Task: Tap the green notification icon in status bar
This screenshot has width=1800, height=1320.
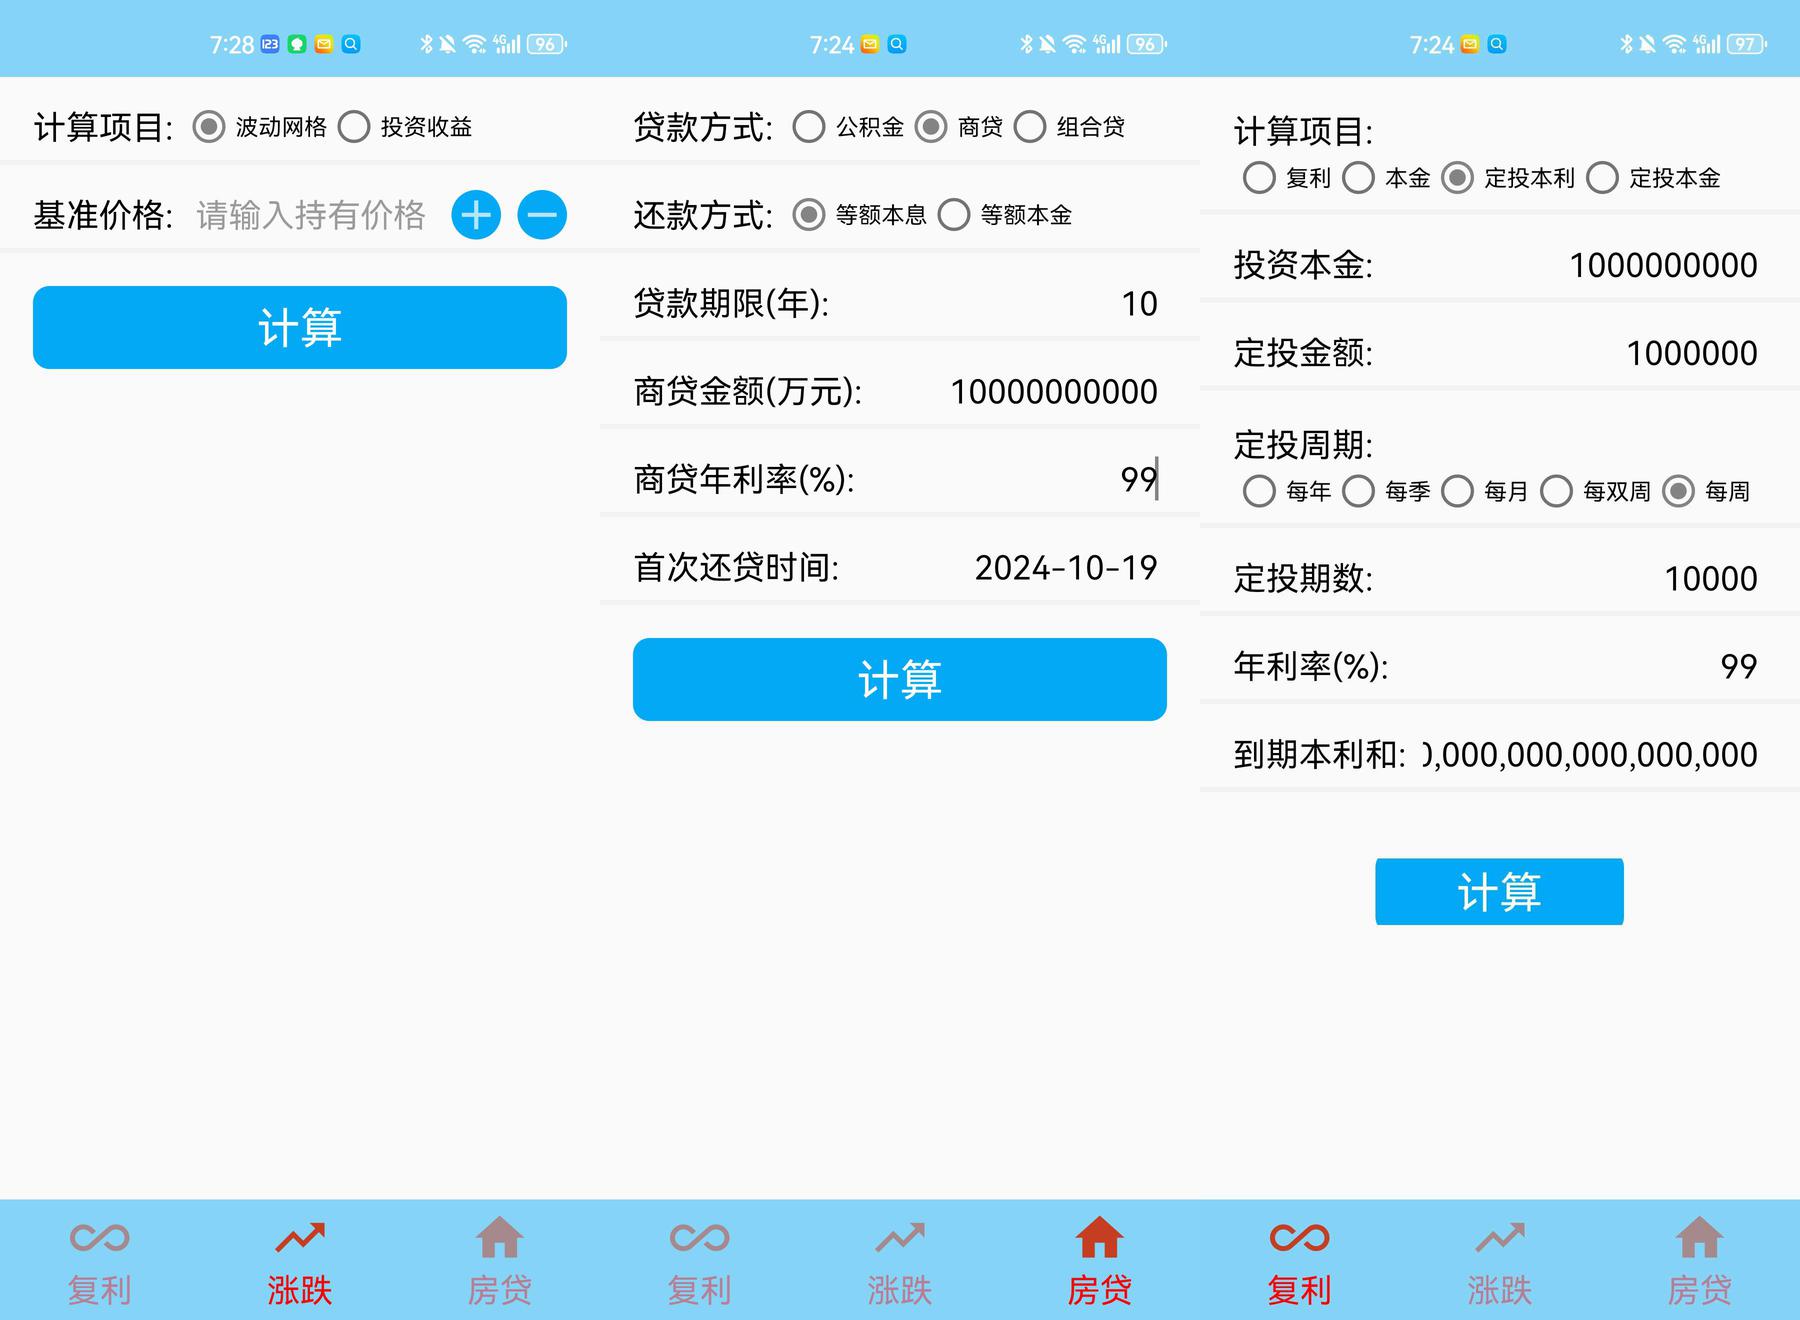Action: [297, 44]
